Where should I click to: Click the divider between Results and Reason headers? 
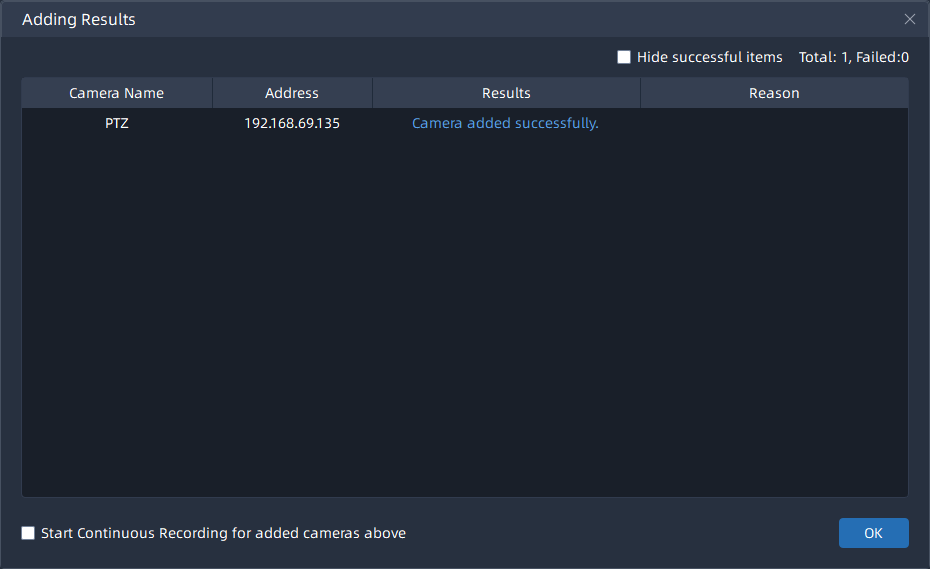coord(640,93)
